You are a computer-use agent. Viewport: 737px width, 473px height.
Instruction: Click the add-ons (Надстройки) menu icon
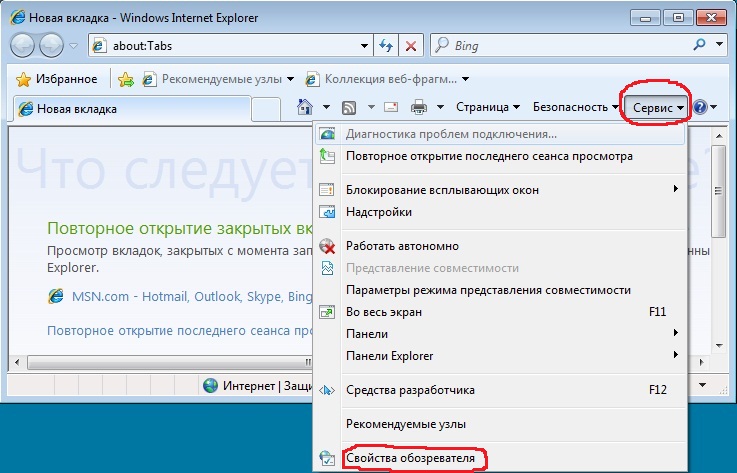tap(327, 212)
